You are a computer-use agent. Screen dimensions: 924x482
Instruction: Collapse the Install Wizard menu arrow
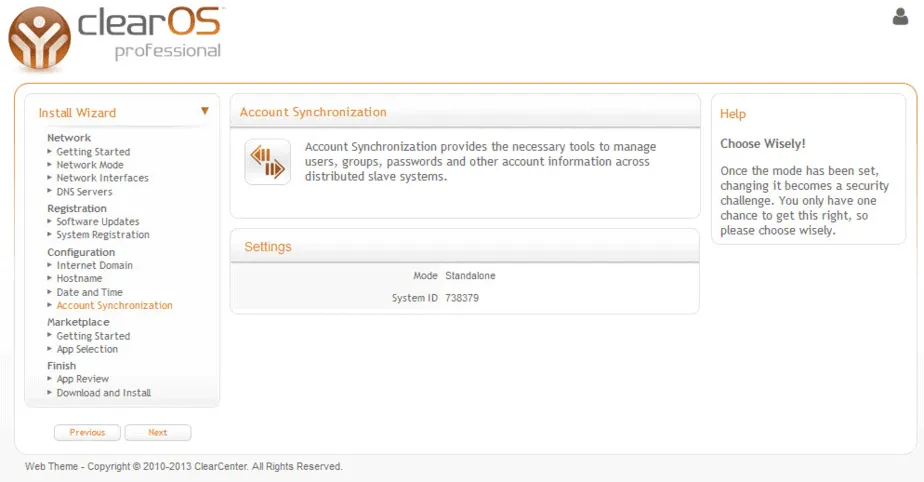[x=205, y=112]
